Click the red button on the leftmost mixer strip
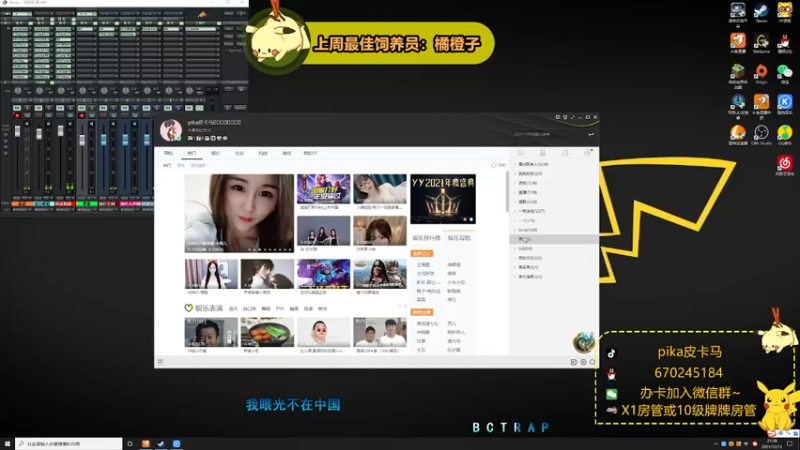 [x=16, y=116]
